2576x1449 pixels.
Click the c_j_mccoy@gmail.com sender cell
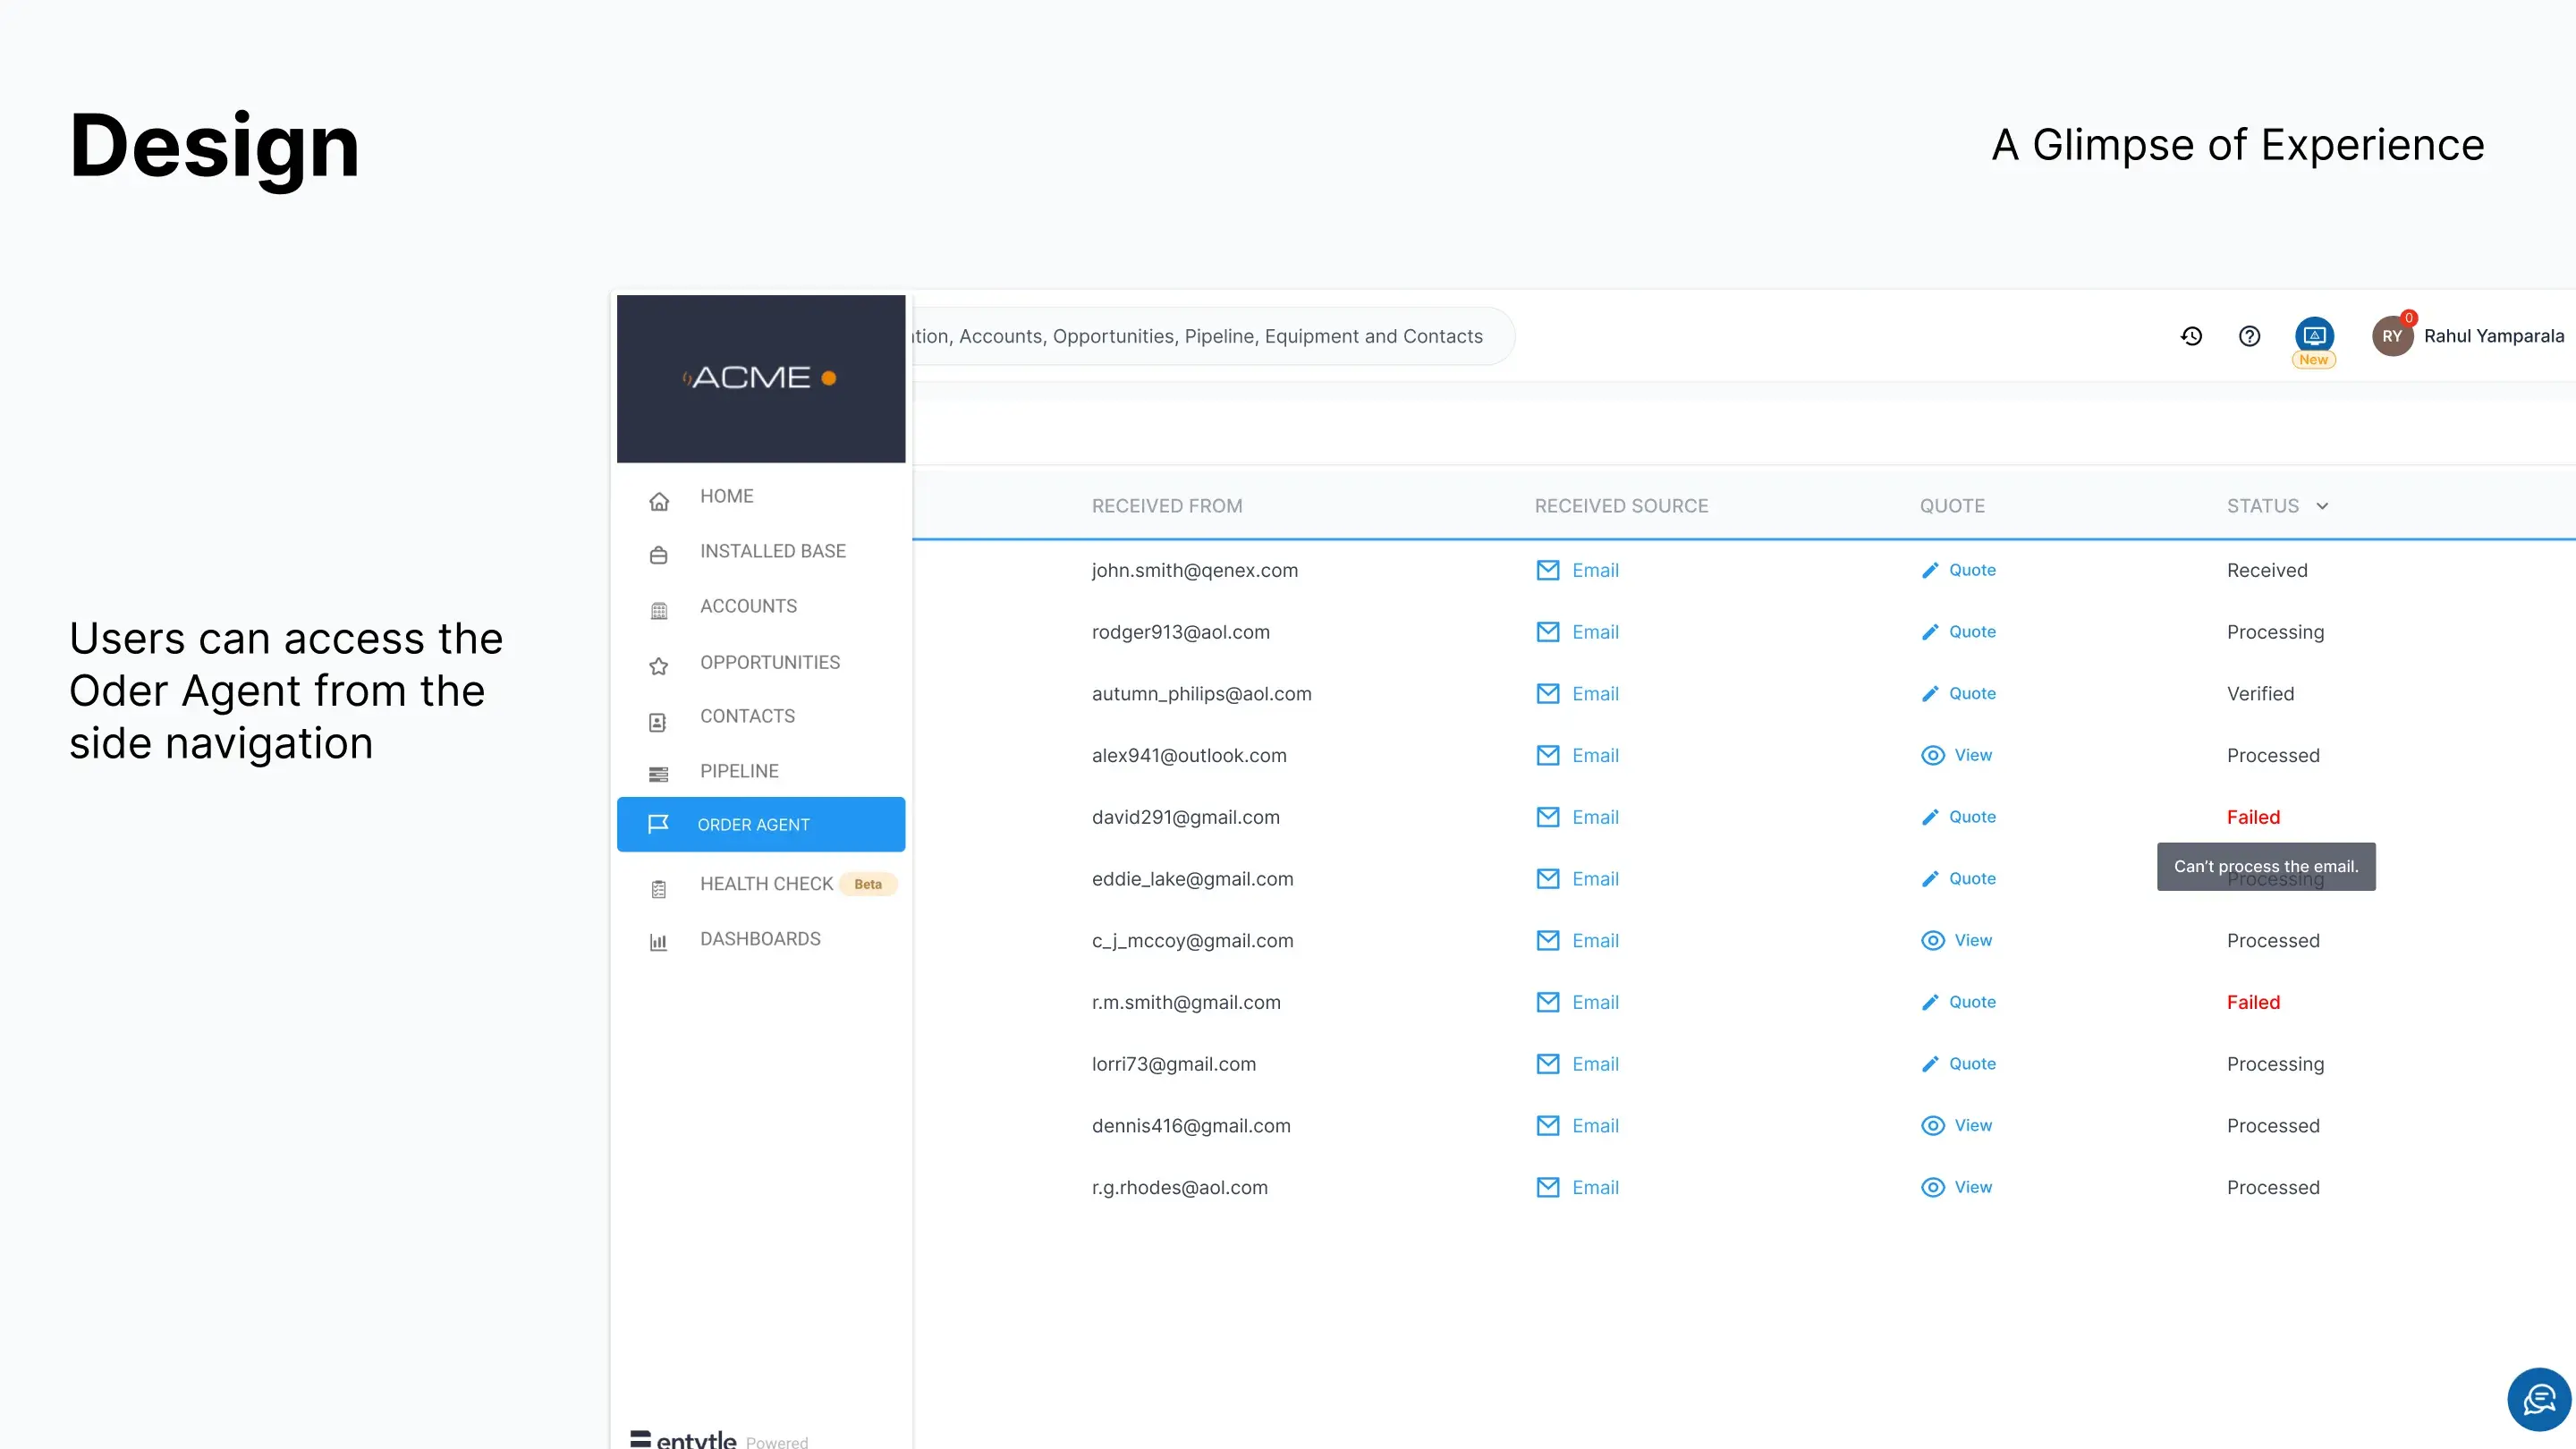click(x=1192, y=941)
